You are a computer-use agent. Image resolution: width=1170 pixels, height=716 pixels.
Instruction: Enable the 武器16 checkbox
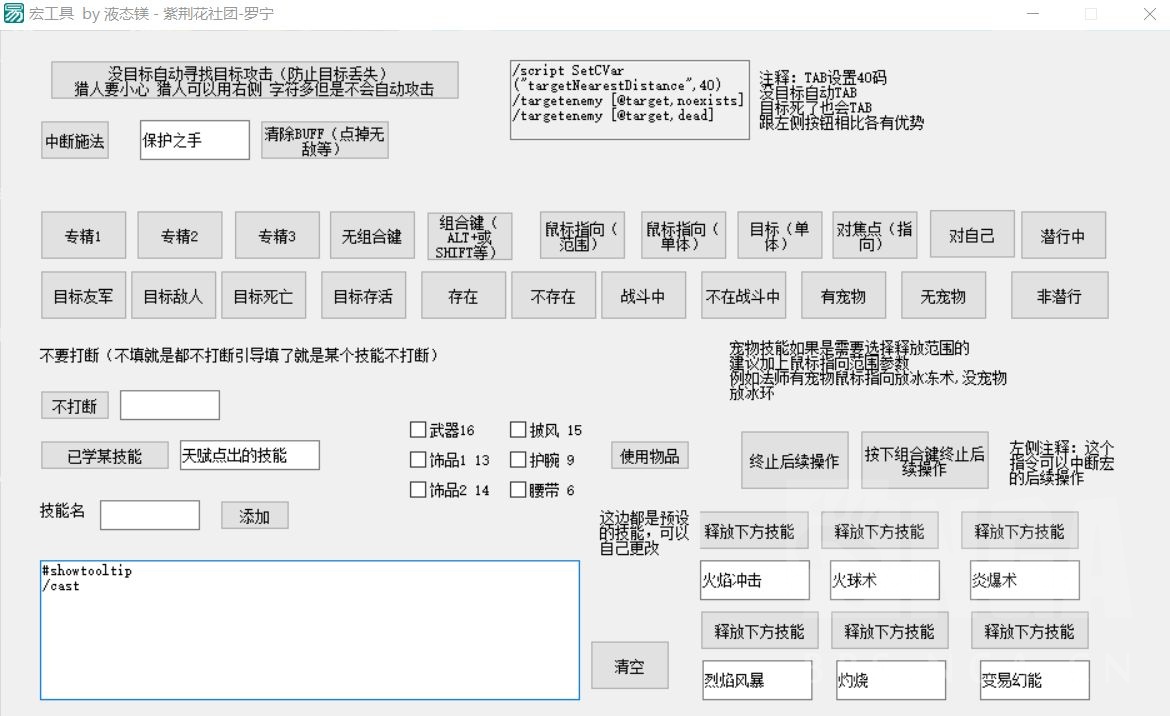click(418, 429)
